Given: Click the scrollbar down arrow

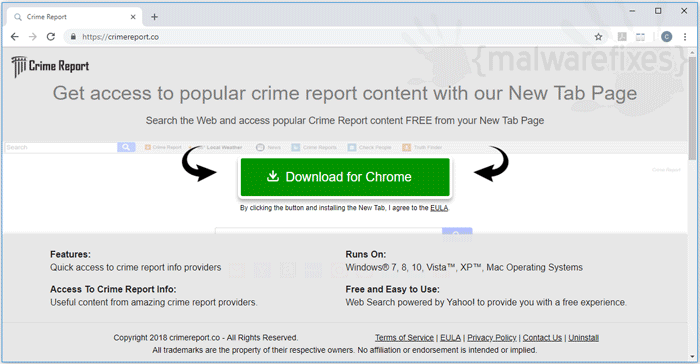Looking at the screenshot, I should tap(692, 356).
